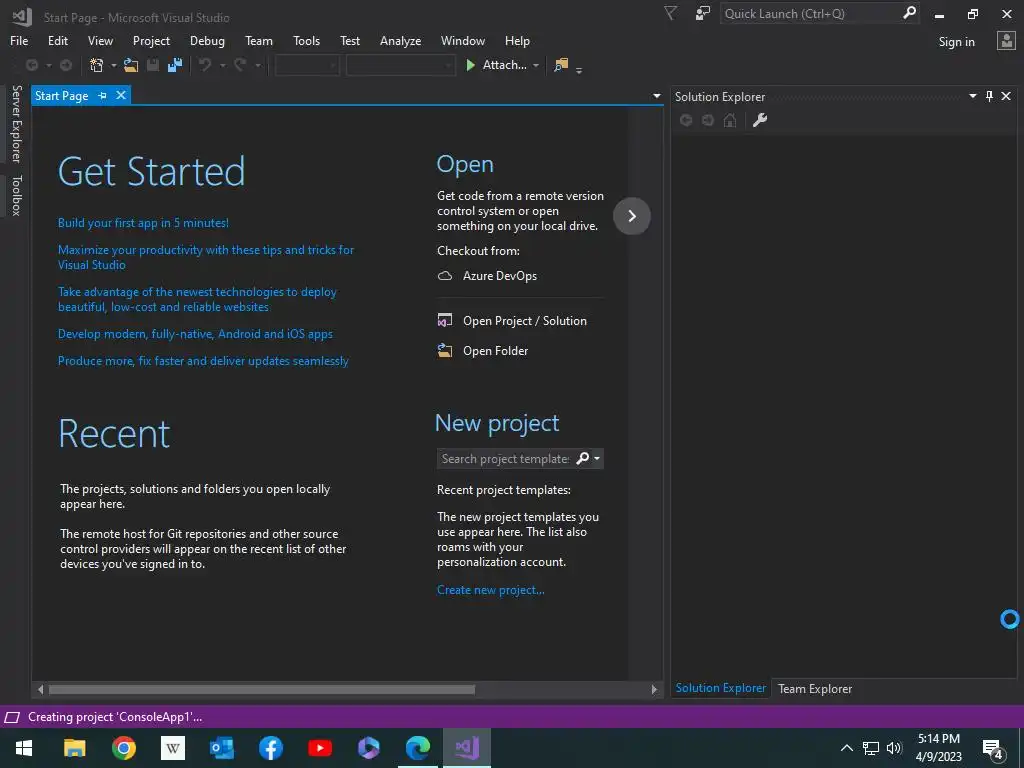
Task: Start debugging with the green Attach arrow
Action: (x=470, y=65)
